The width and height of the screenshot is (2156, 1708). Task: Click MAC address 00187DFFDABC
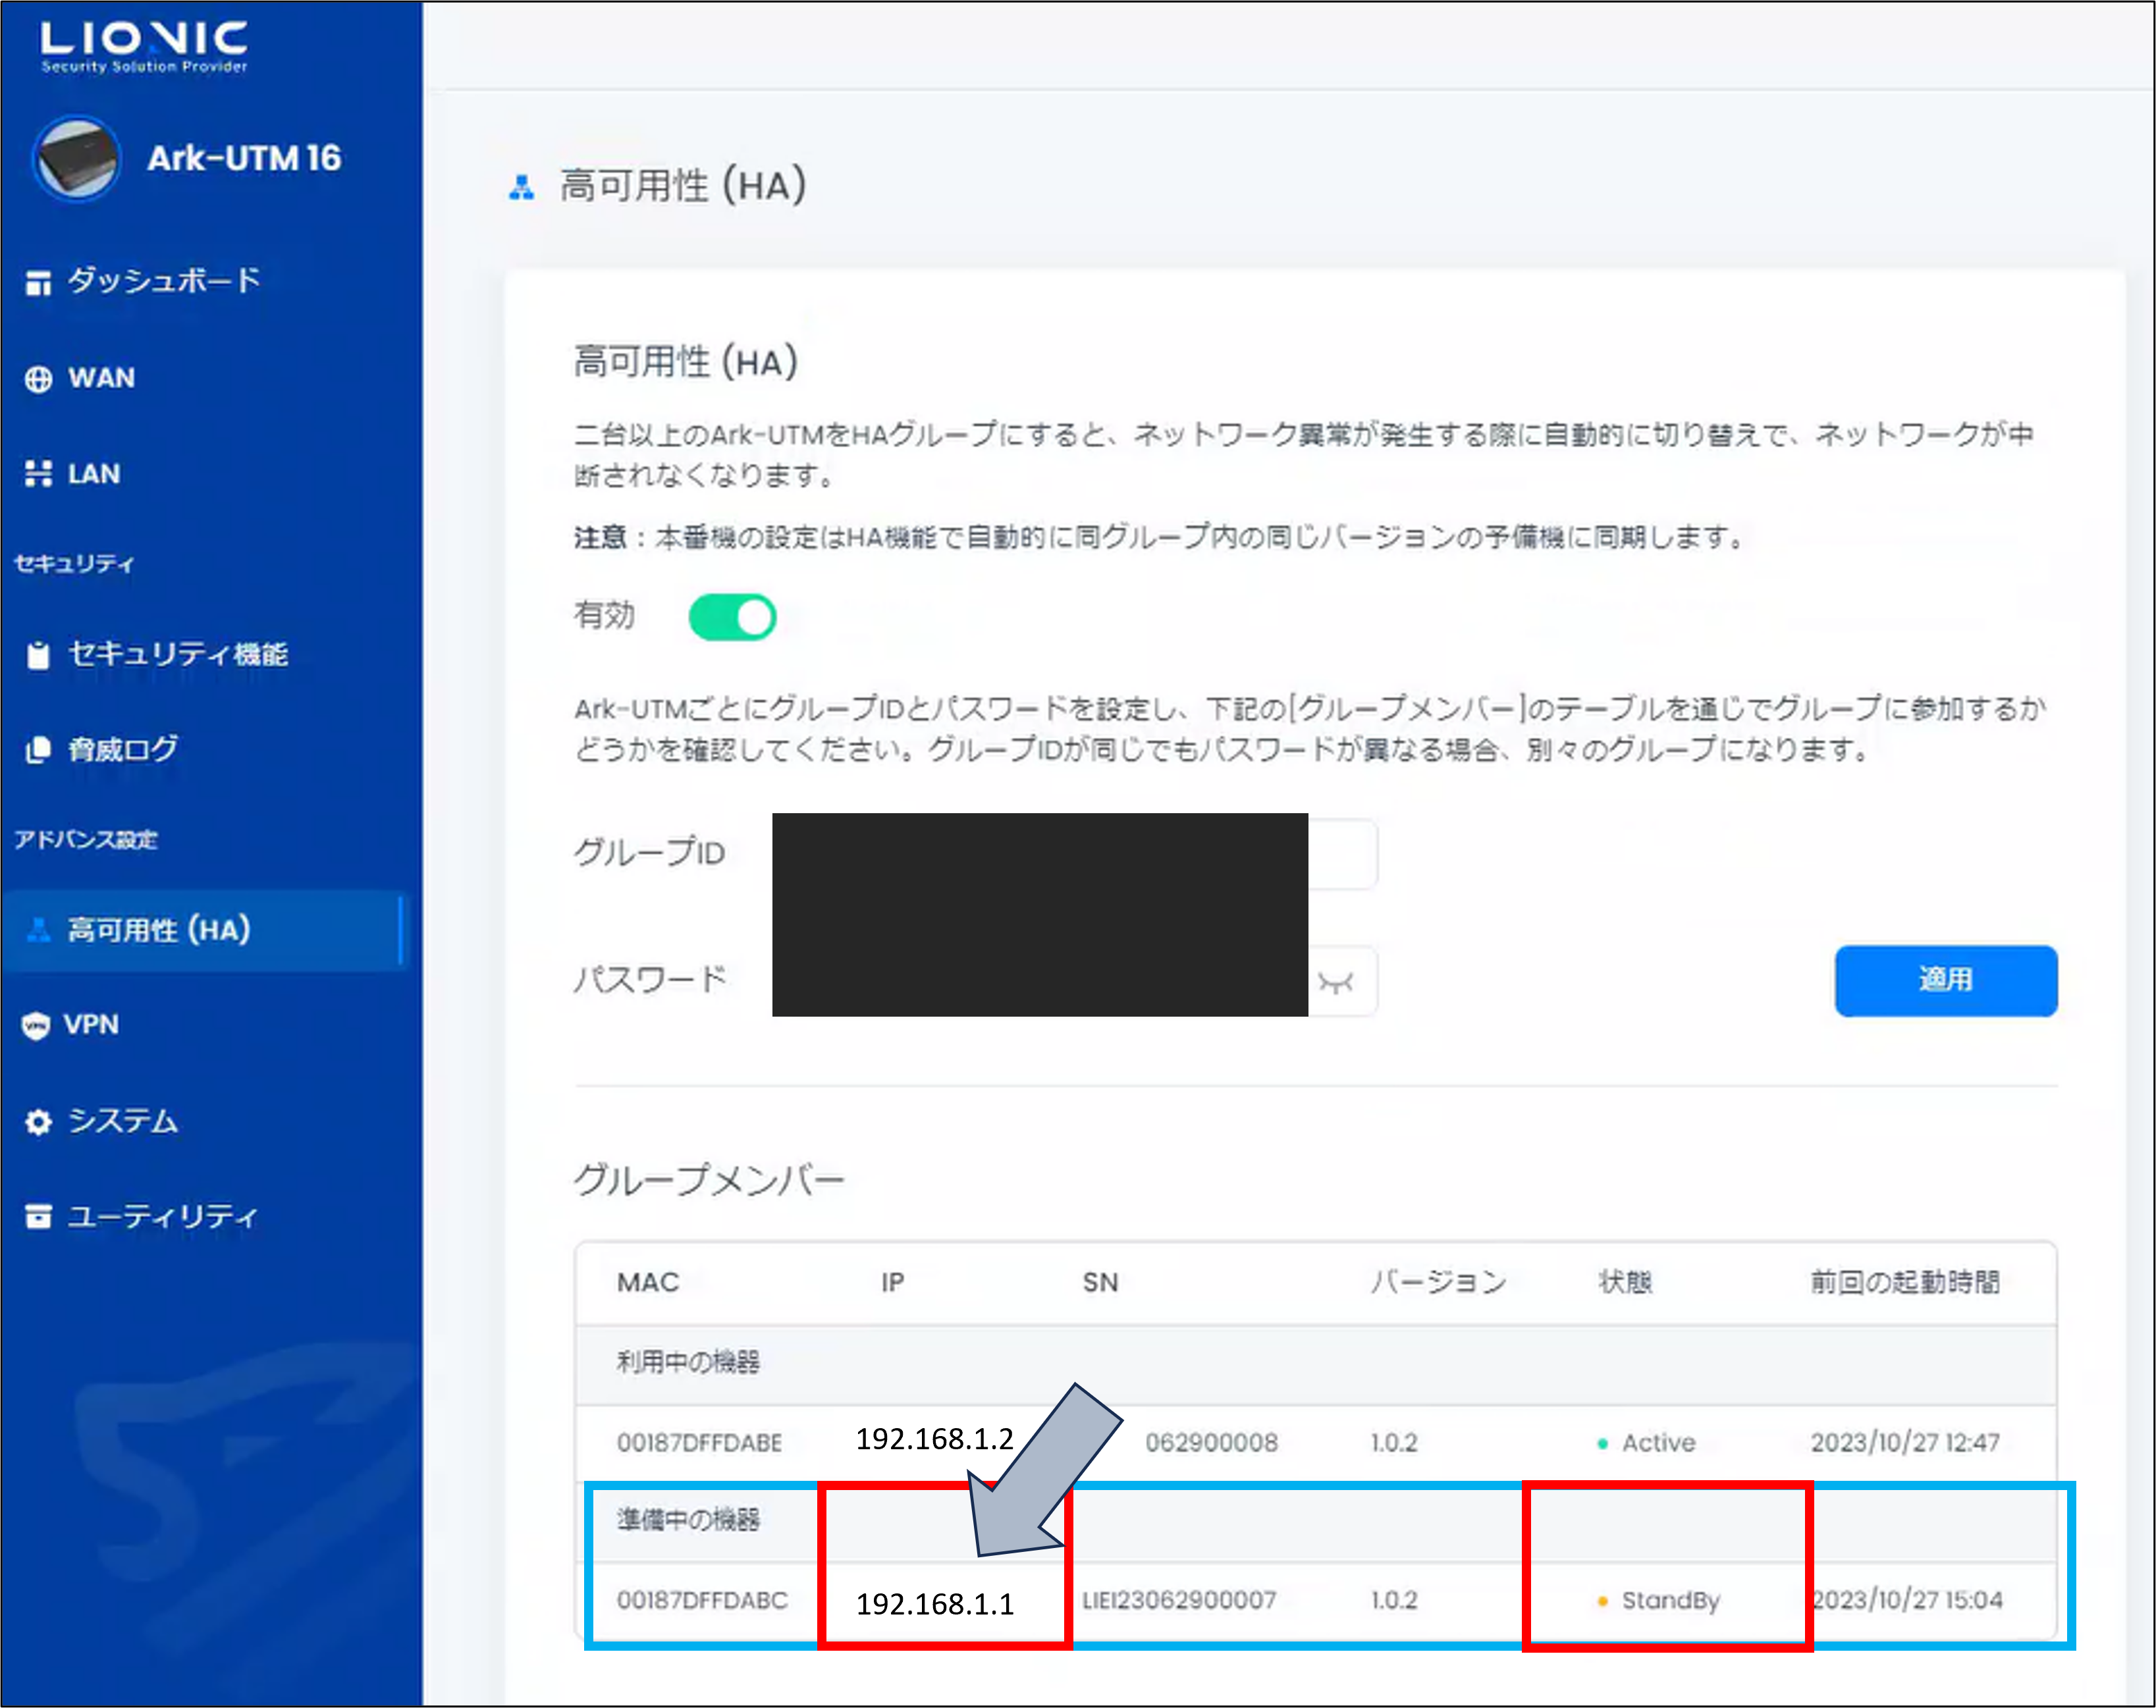tap(702, 1601)
